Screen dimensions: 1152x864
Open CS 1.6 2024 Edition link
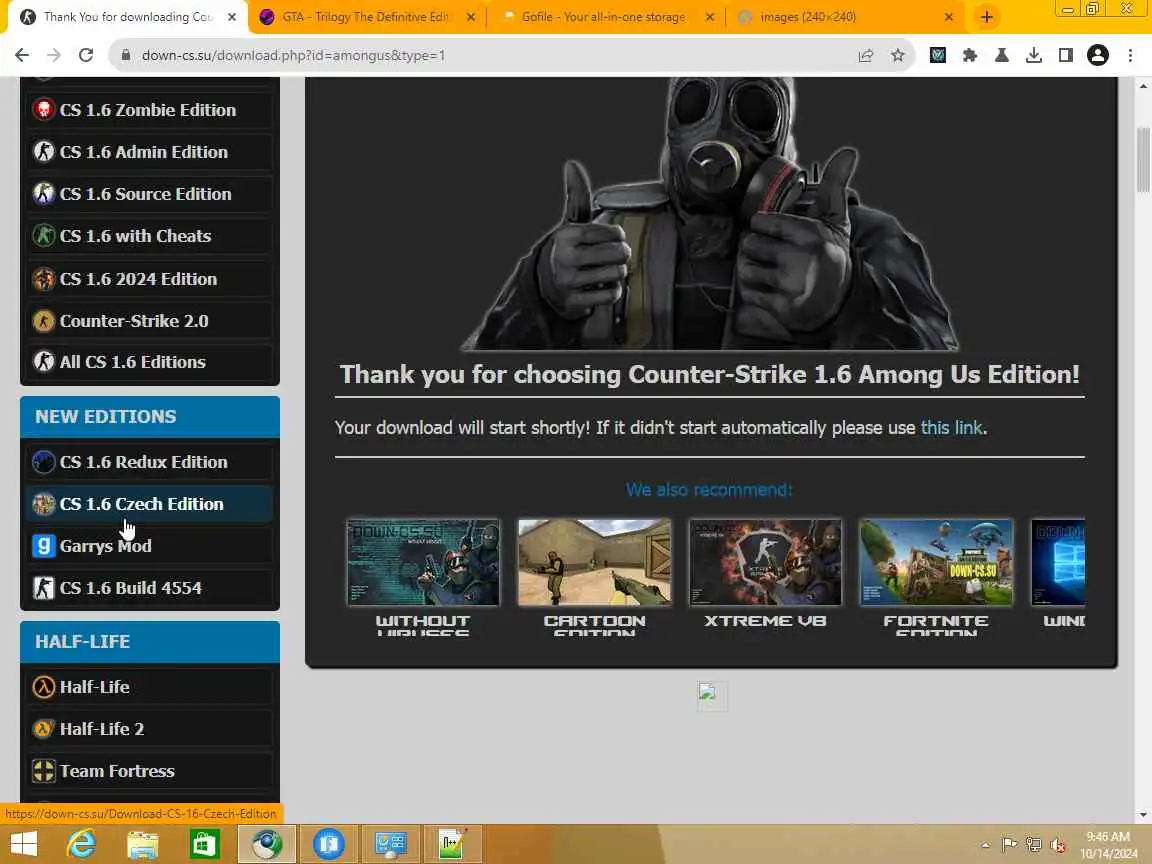point(149,278)
